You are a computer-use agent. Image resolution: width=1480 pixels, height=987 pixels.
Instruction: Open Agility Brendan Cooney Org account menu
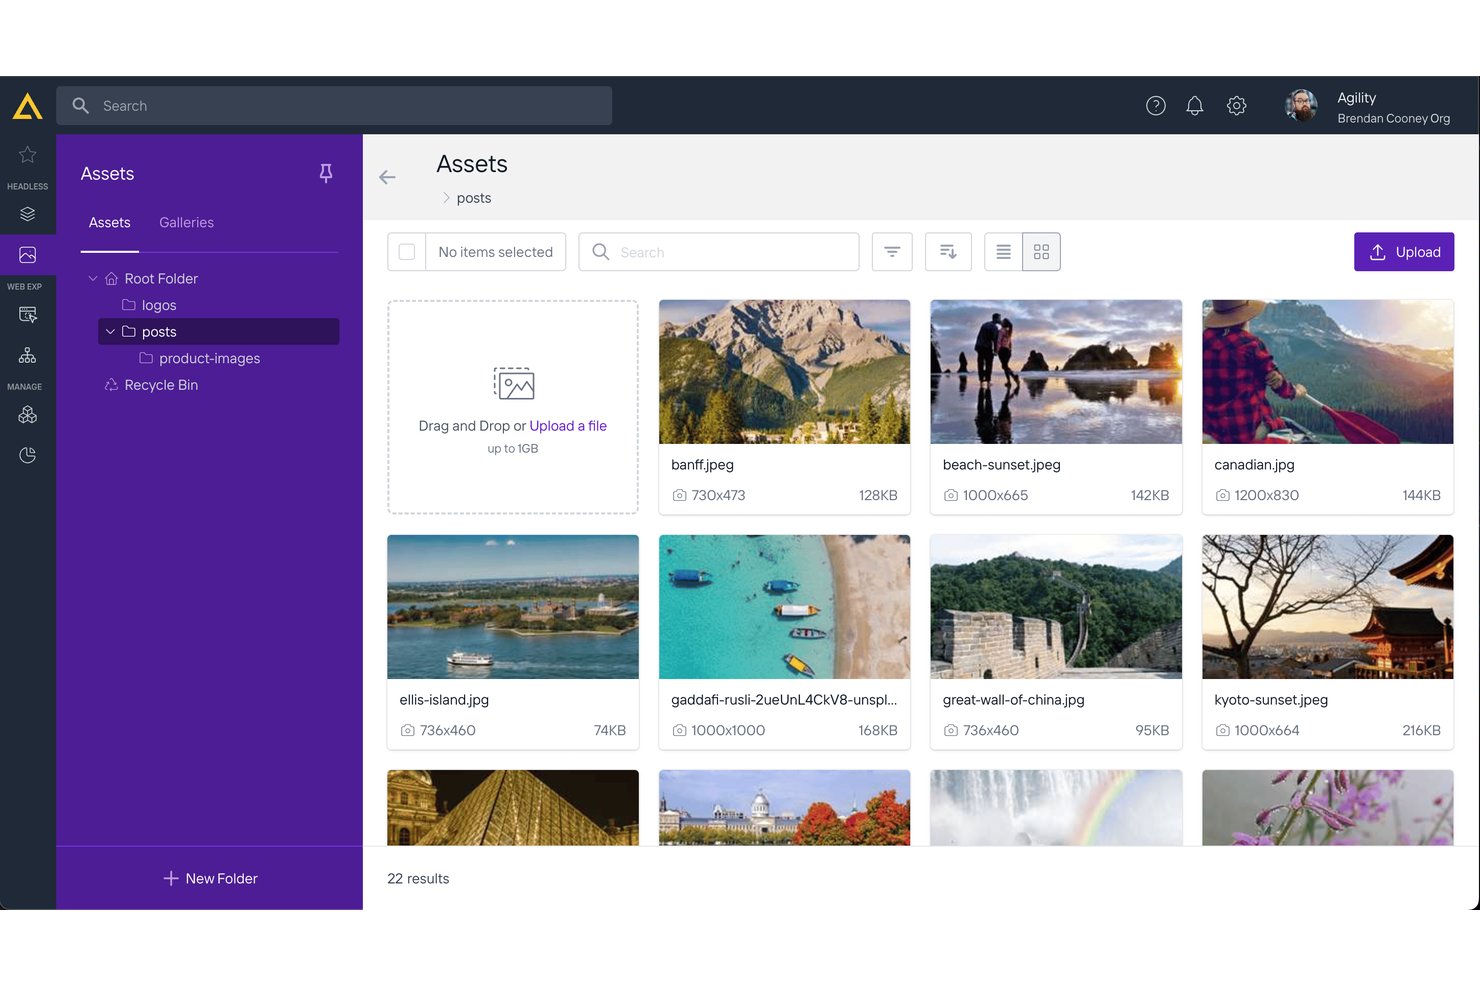point(1393,107)
